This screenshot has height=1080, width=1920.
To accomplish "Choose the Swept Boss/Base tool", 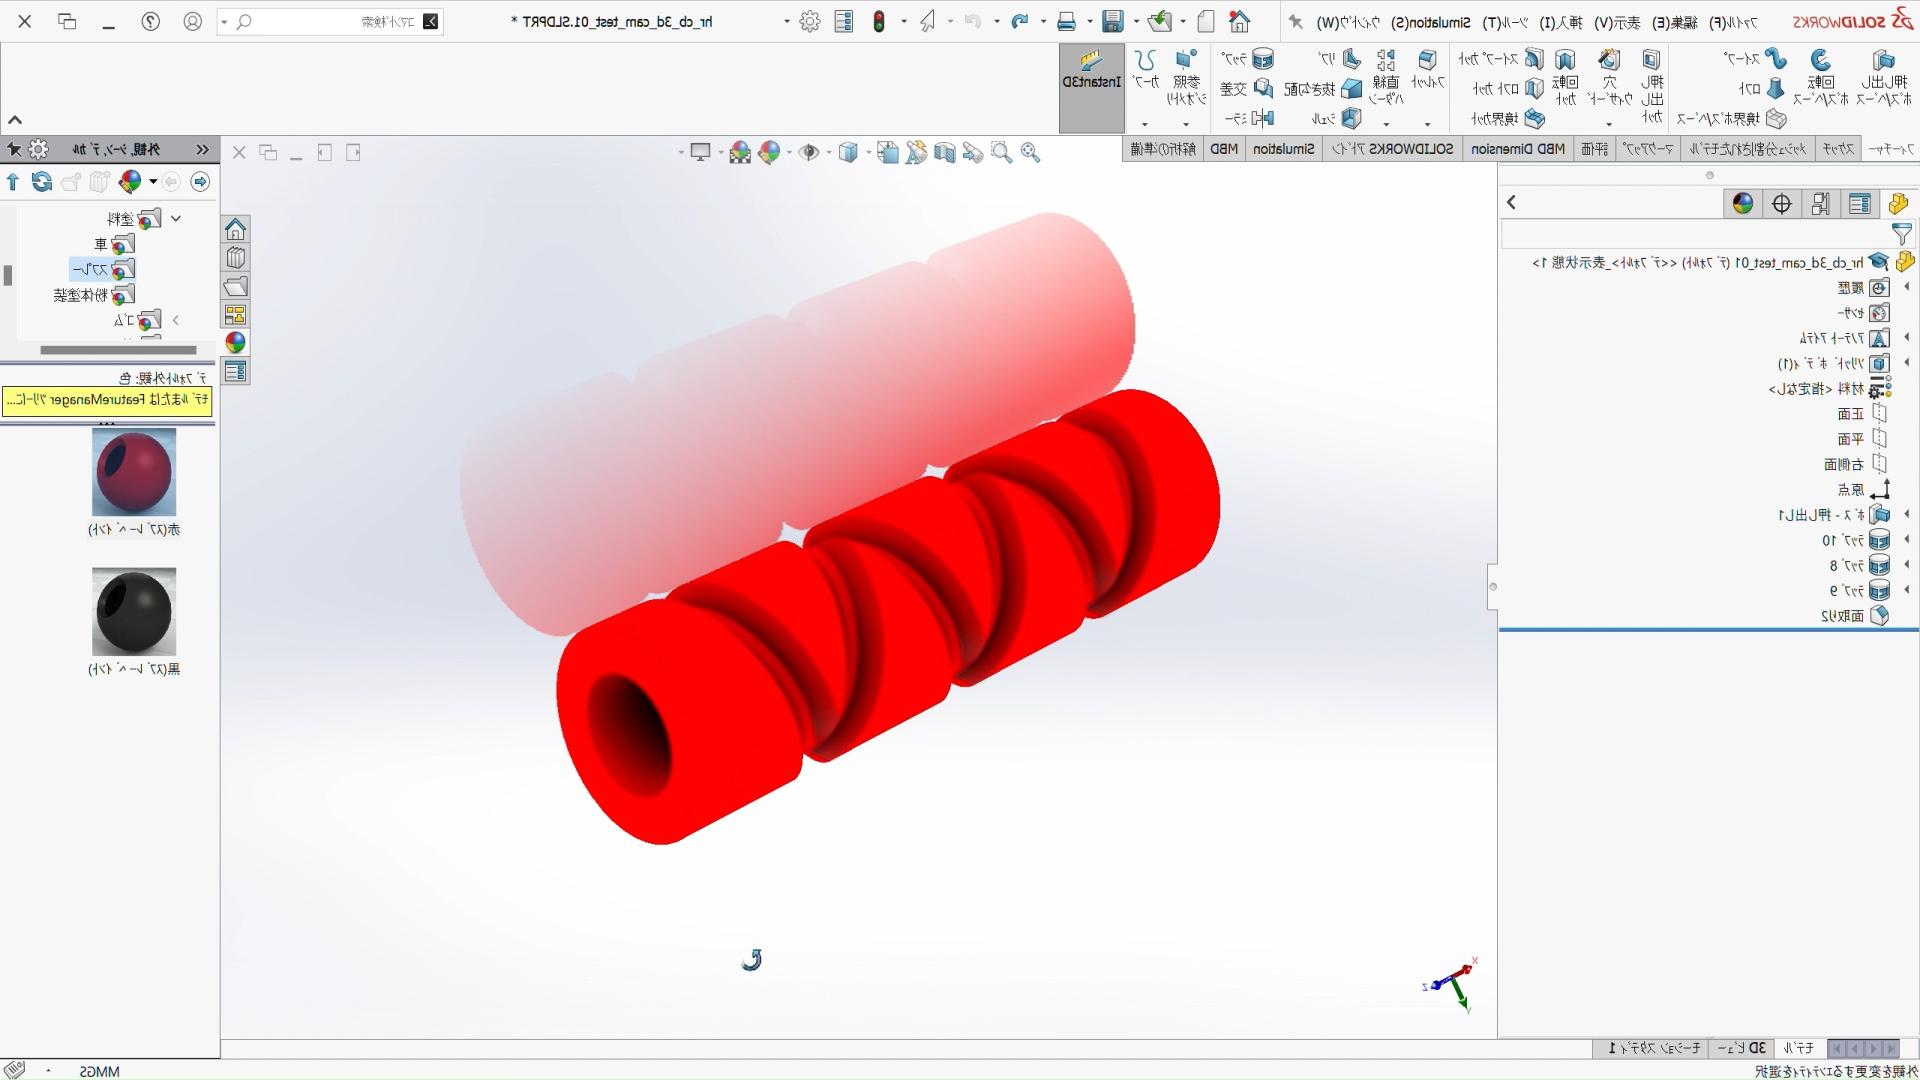I will click(x=1756, y=59).
